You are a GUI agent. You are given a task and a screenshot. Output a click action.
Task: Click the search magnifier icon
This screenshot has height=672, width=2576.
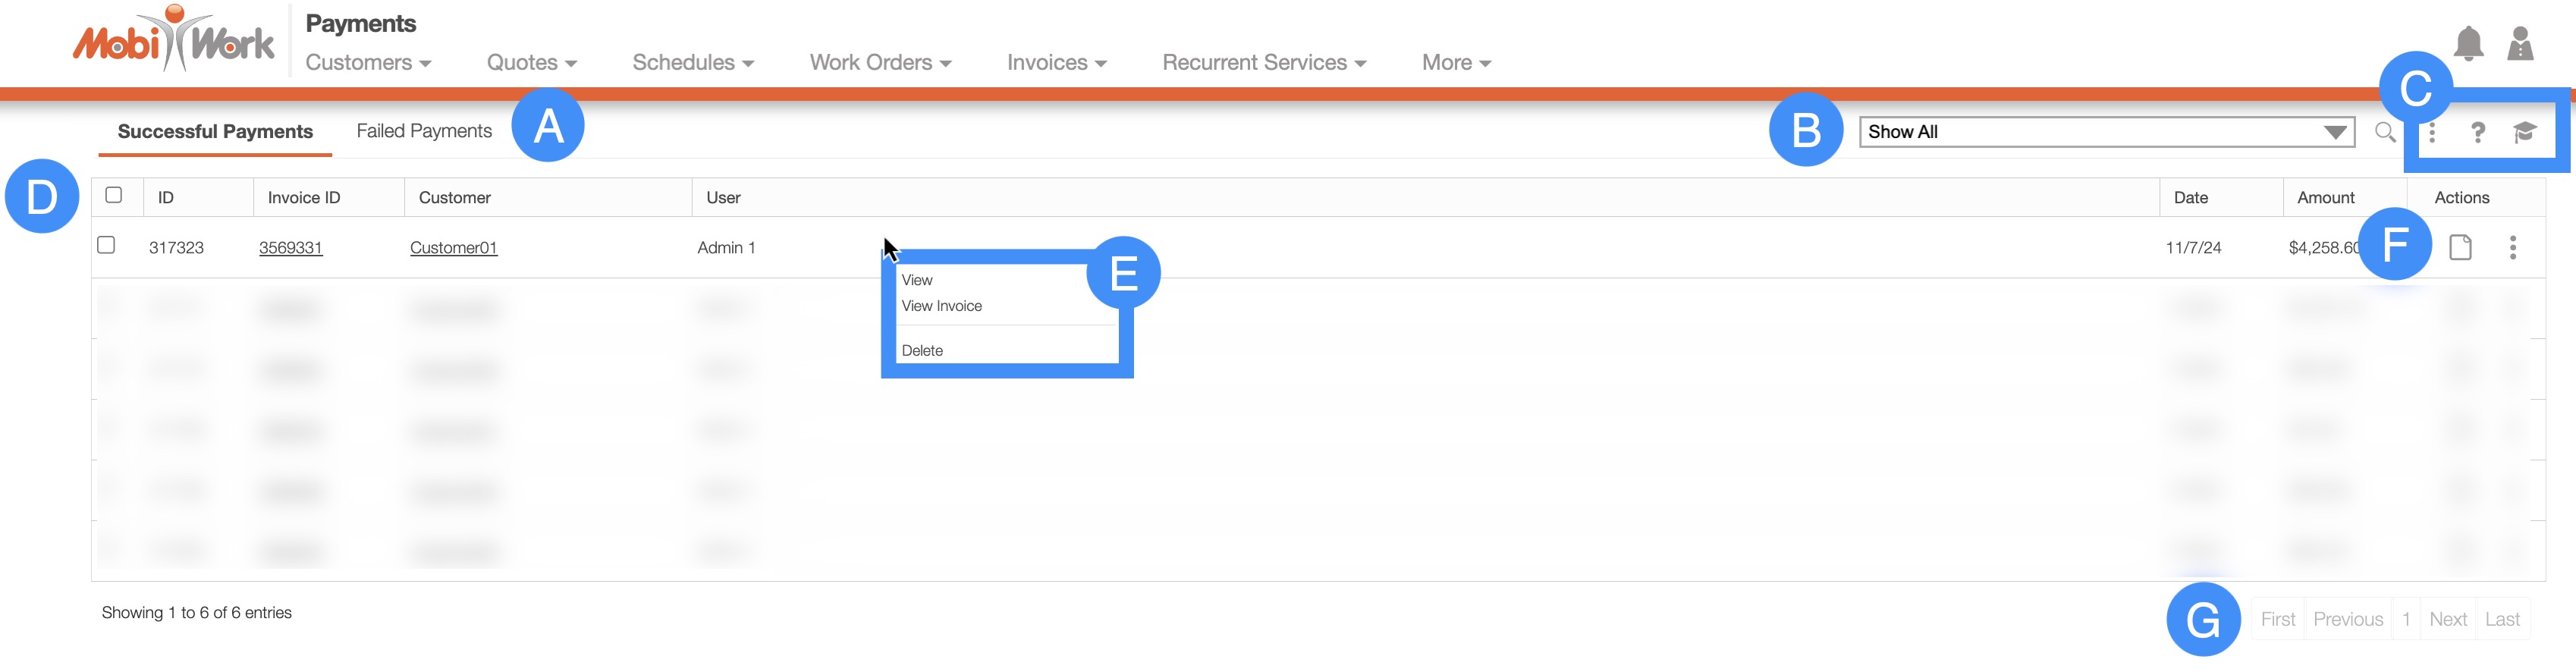2385,132
